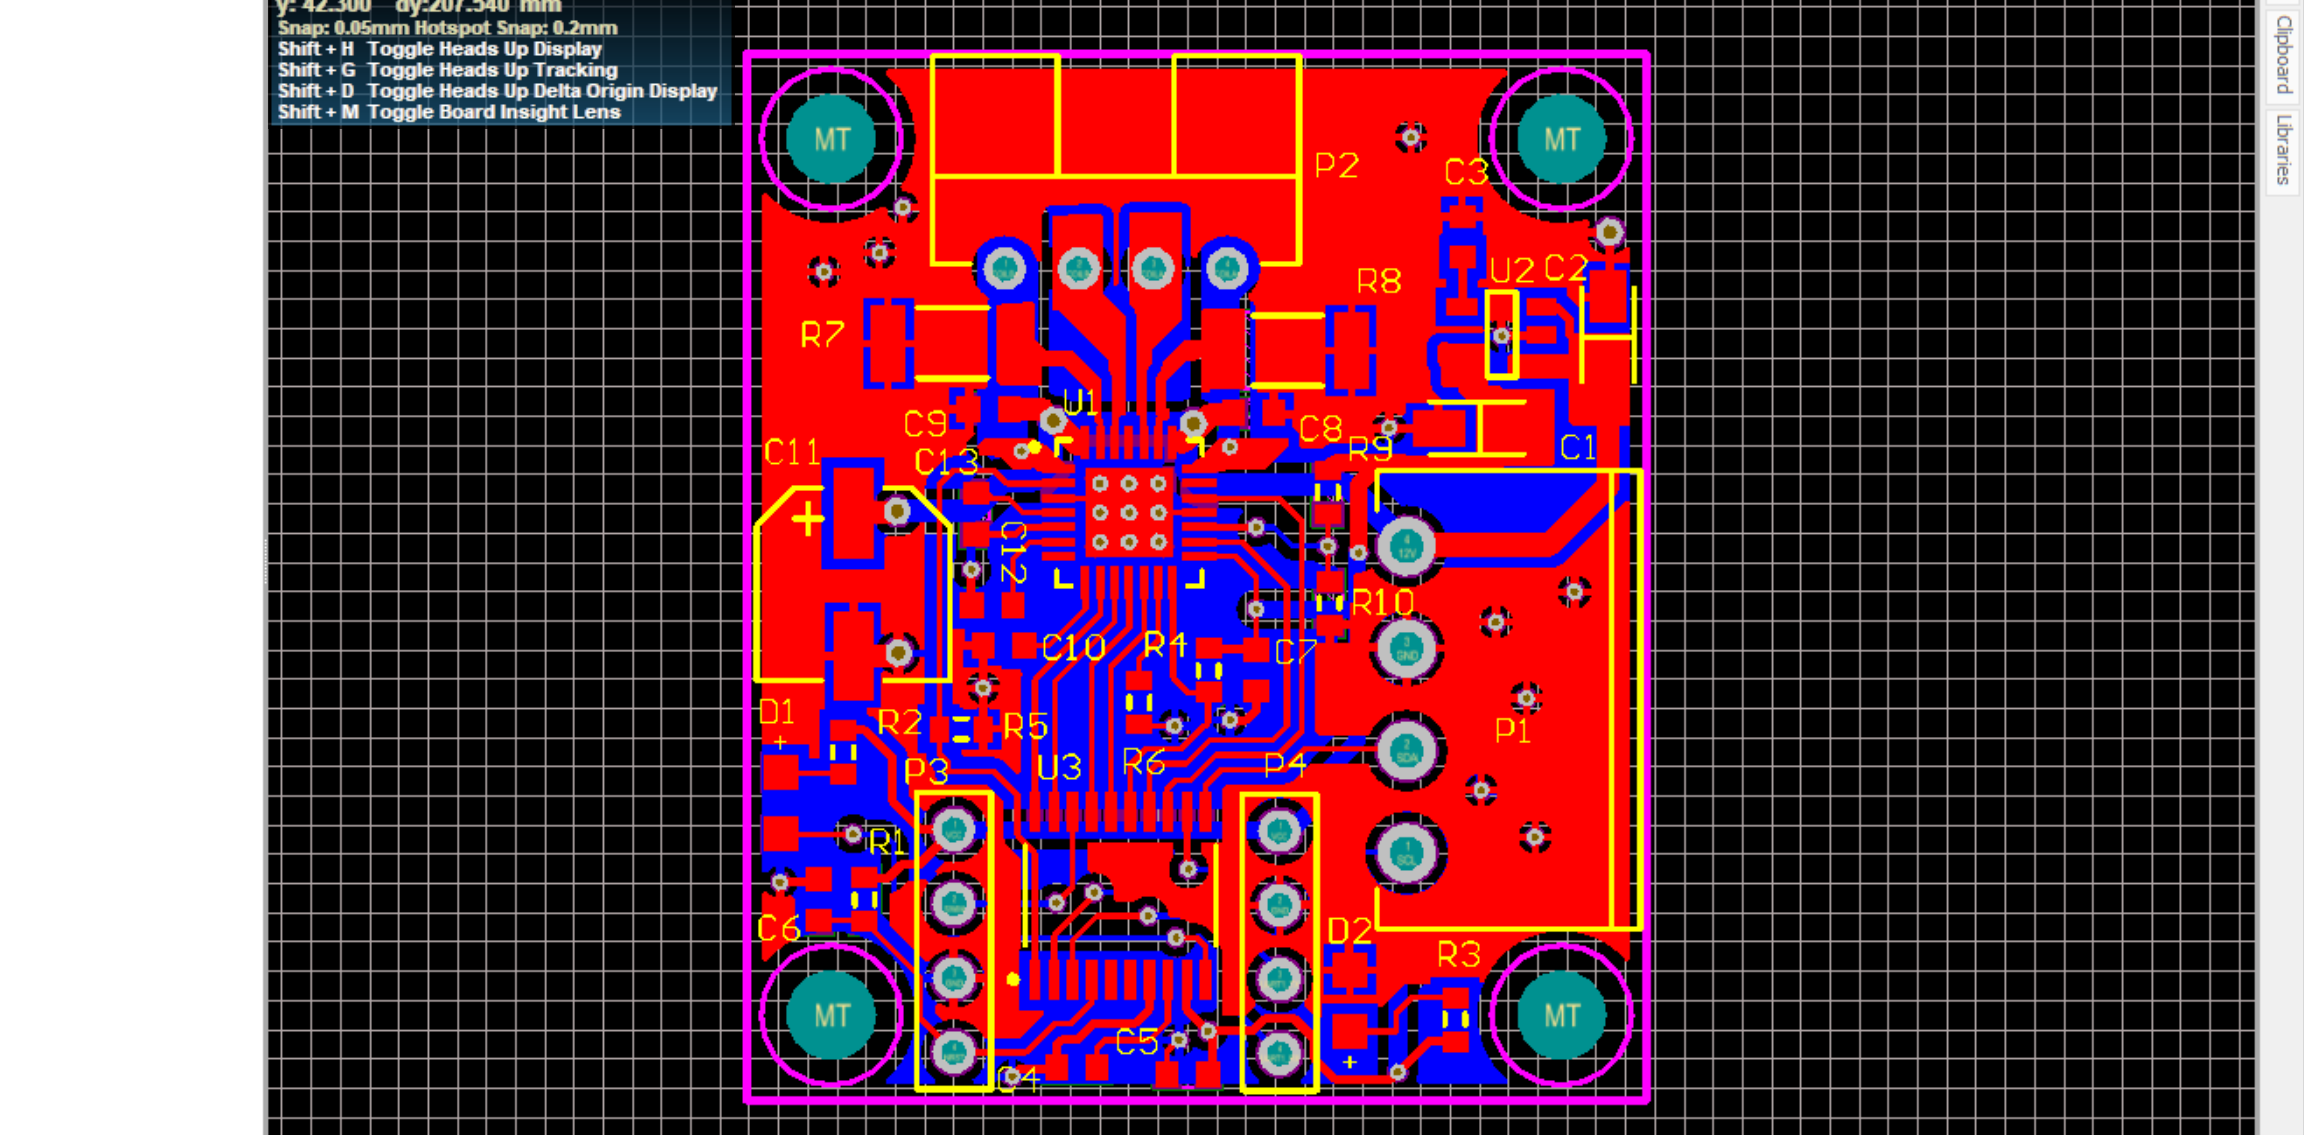Select the U3 designator text
The width and height of the screenshot is (2304, 1135).
tap(1058, 768)
